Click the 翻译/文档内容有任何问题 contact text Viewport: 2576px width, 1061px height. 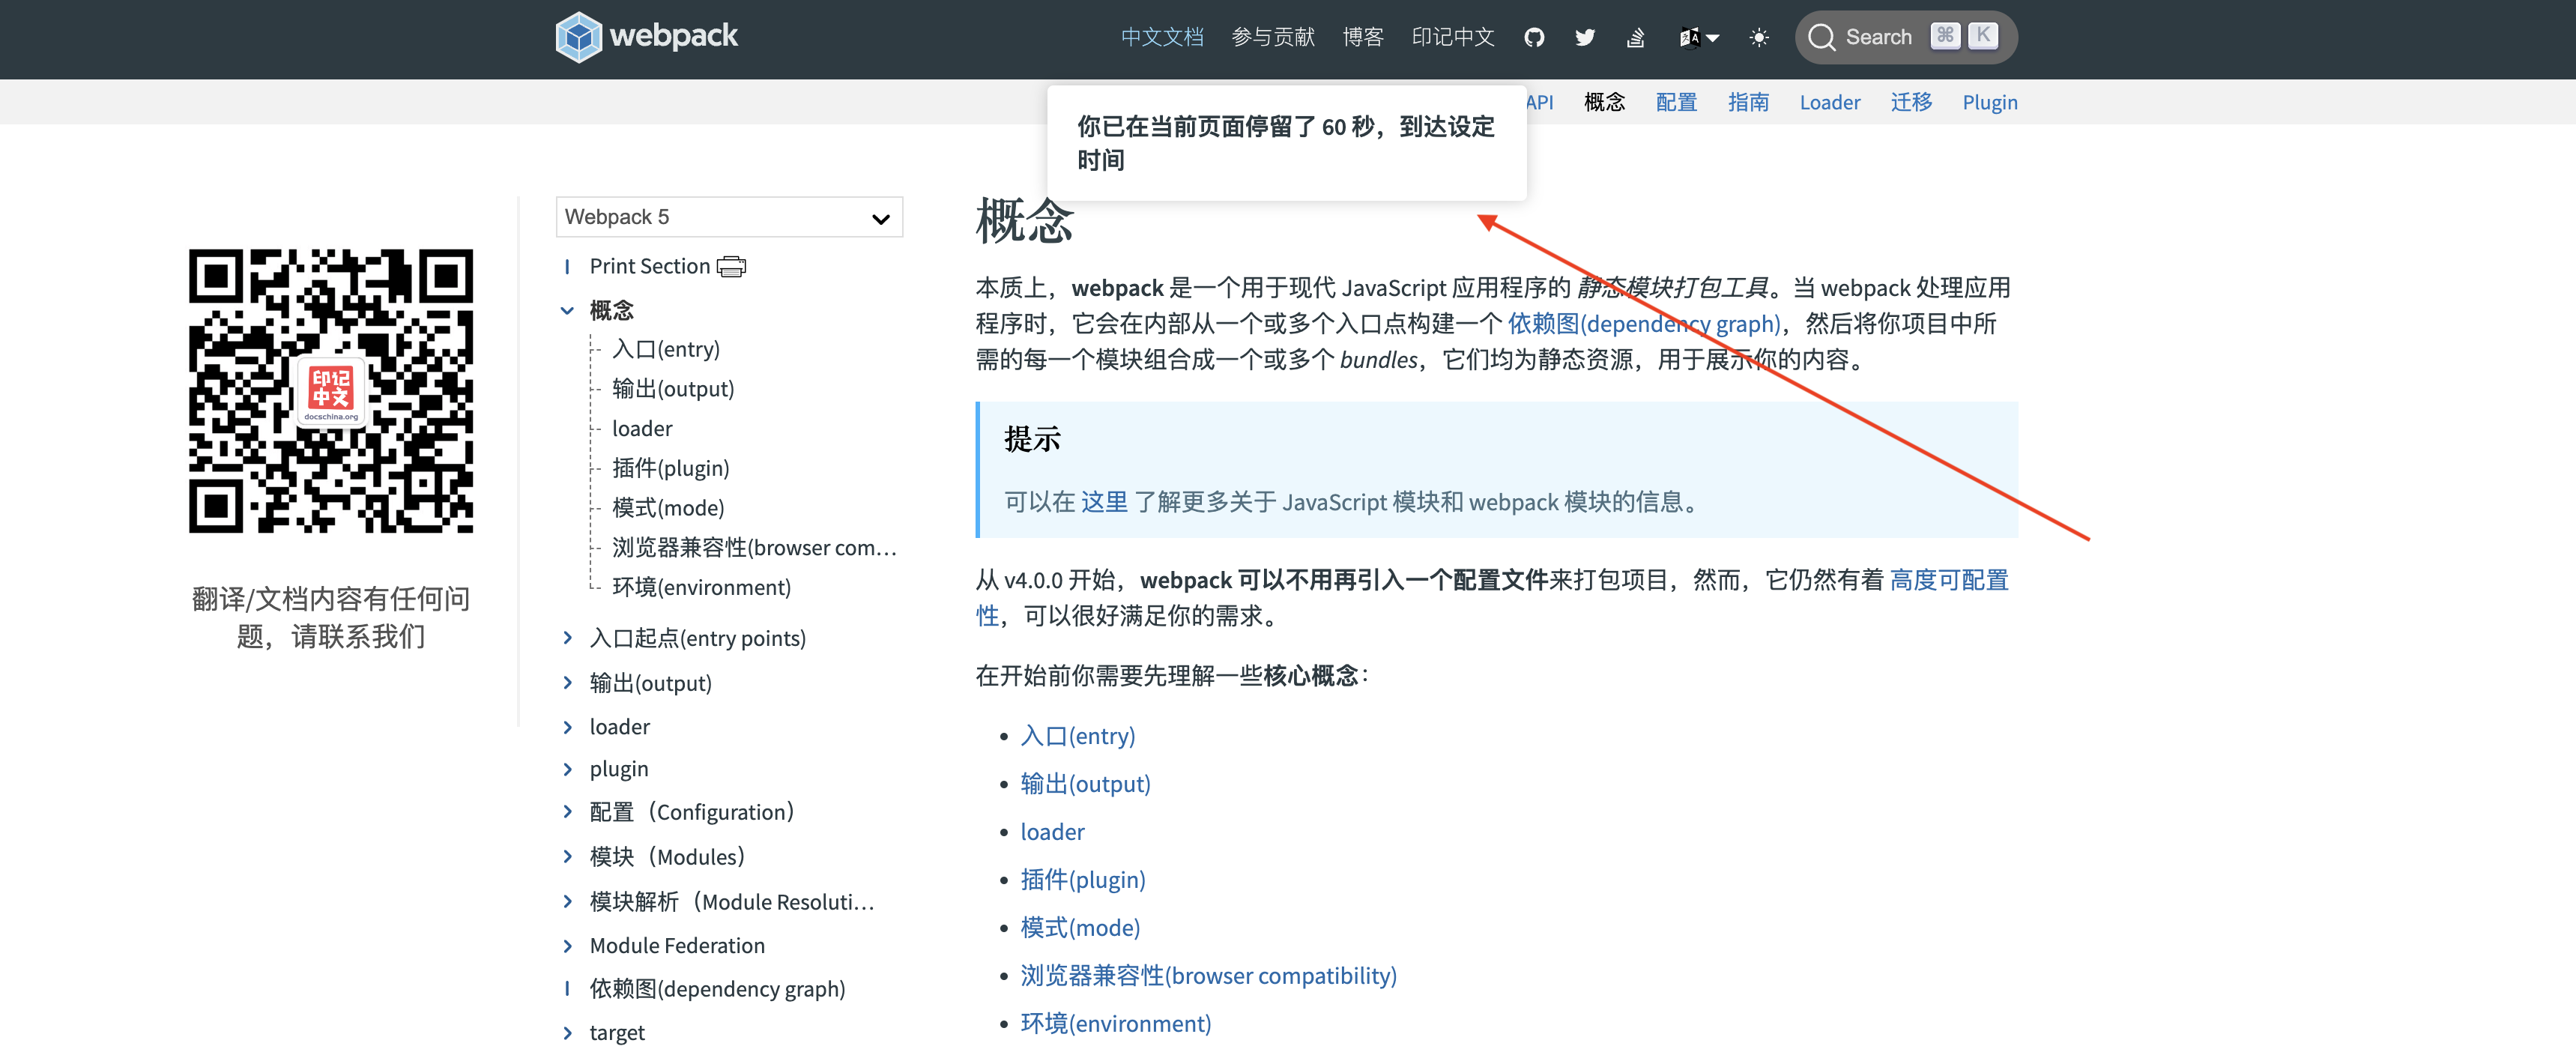331,618
